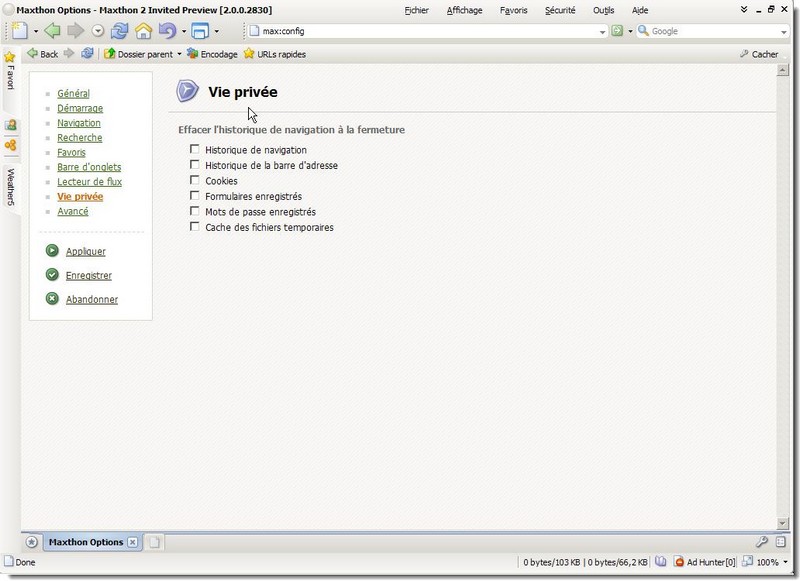
Task: Go back with the green back arrow
Action: (52, 31)
